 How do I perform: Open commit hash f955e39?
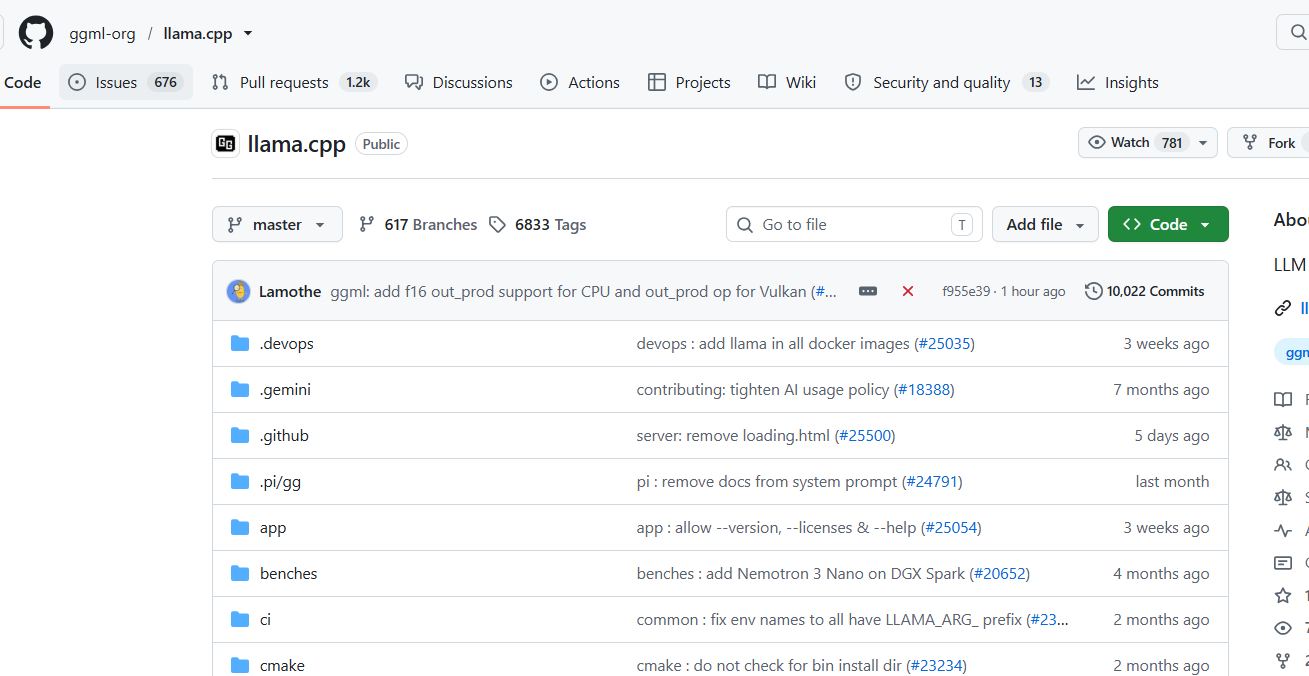tap(966, 291)
